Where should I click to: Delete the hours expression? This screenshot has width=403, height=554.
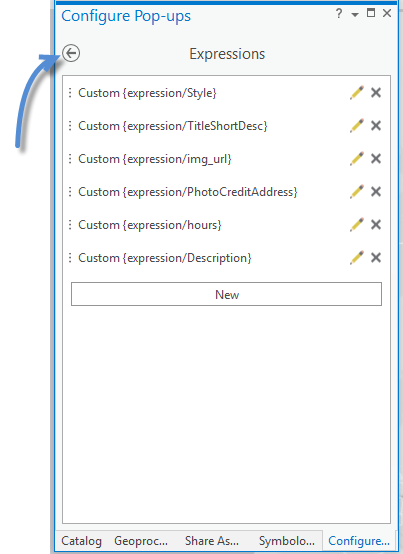tap(376, 225)
